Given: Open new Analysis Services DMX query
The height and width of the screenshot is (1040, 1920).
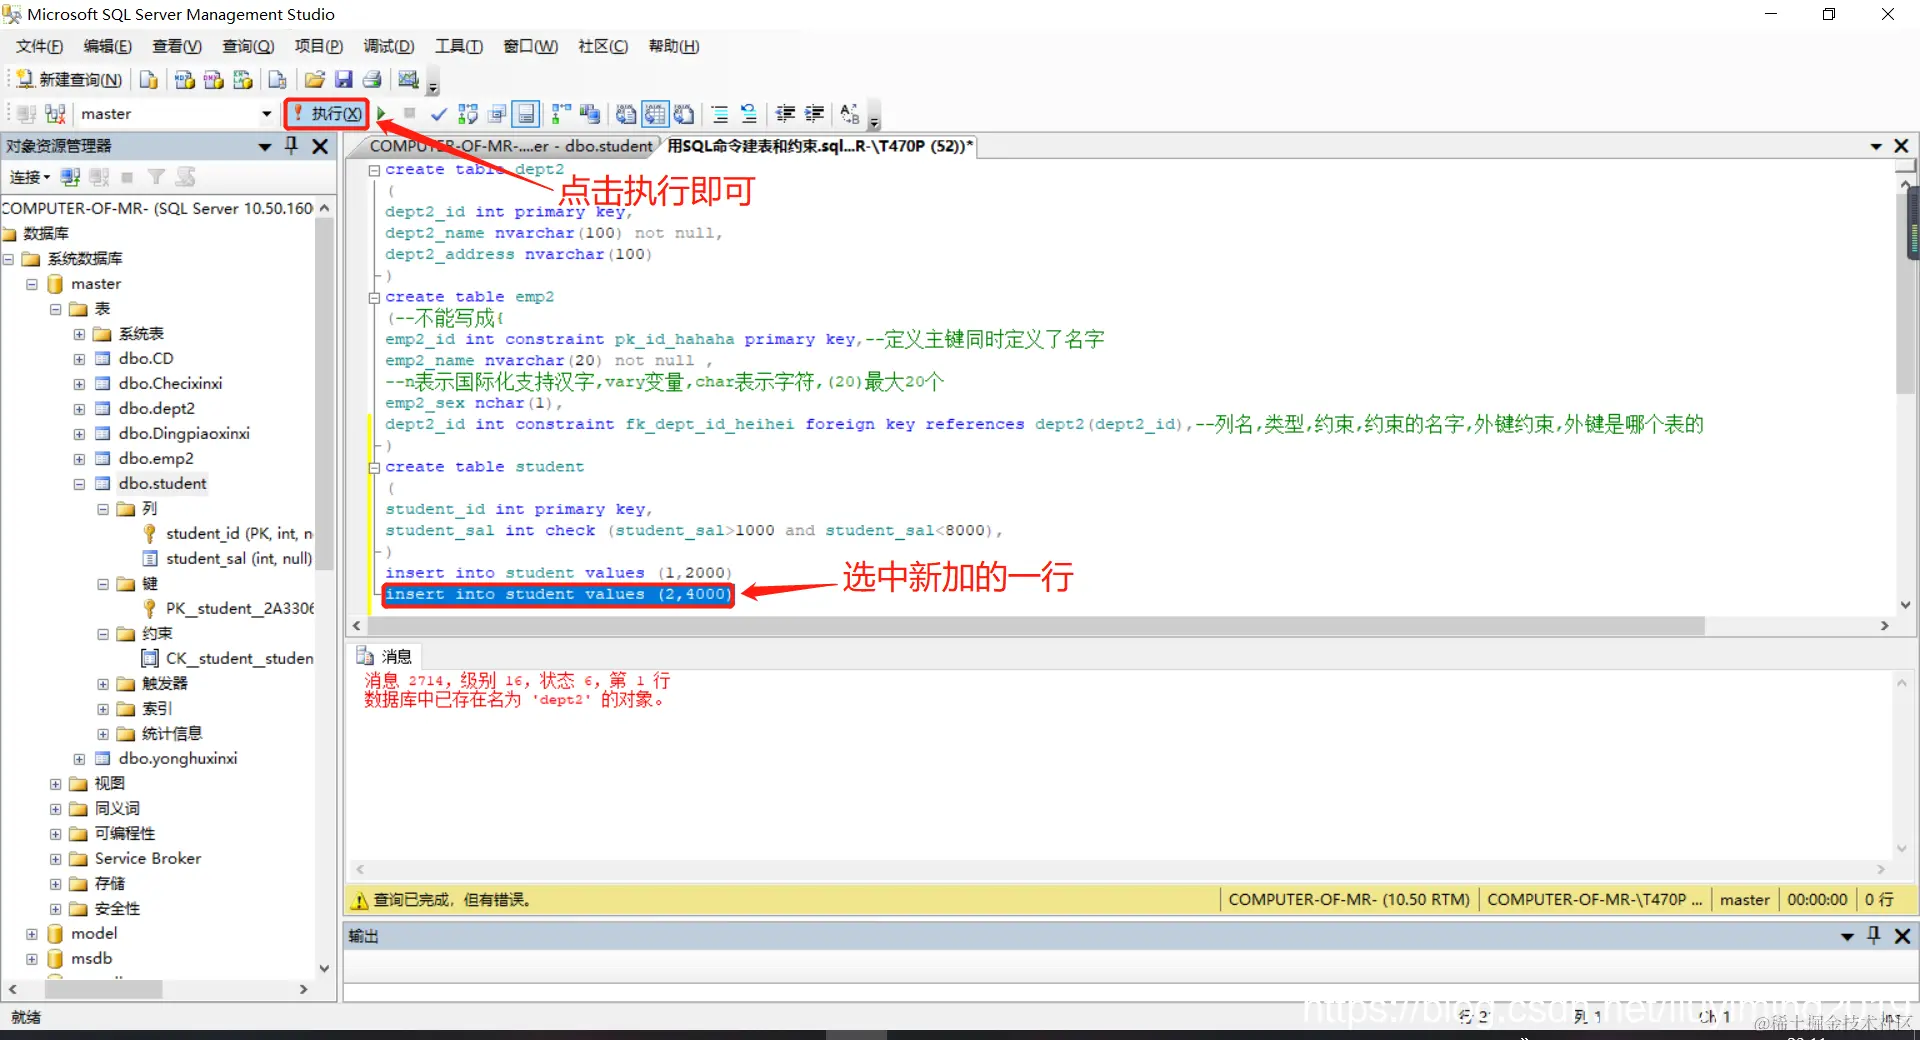Looking at the screenshot, I should point(213,80).
